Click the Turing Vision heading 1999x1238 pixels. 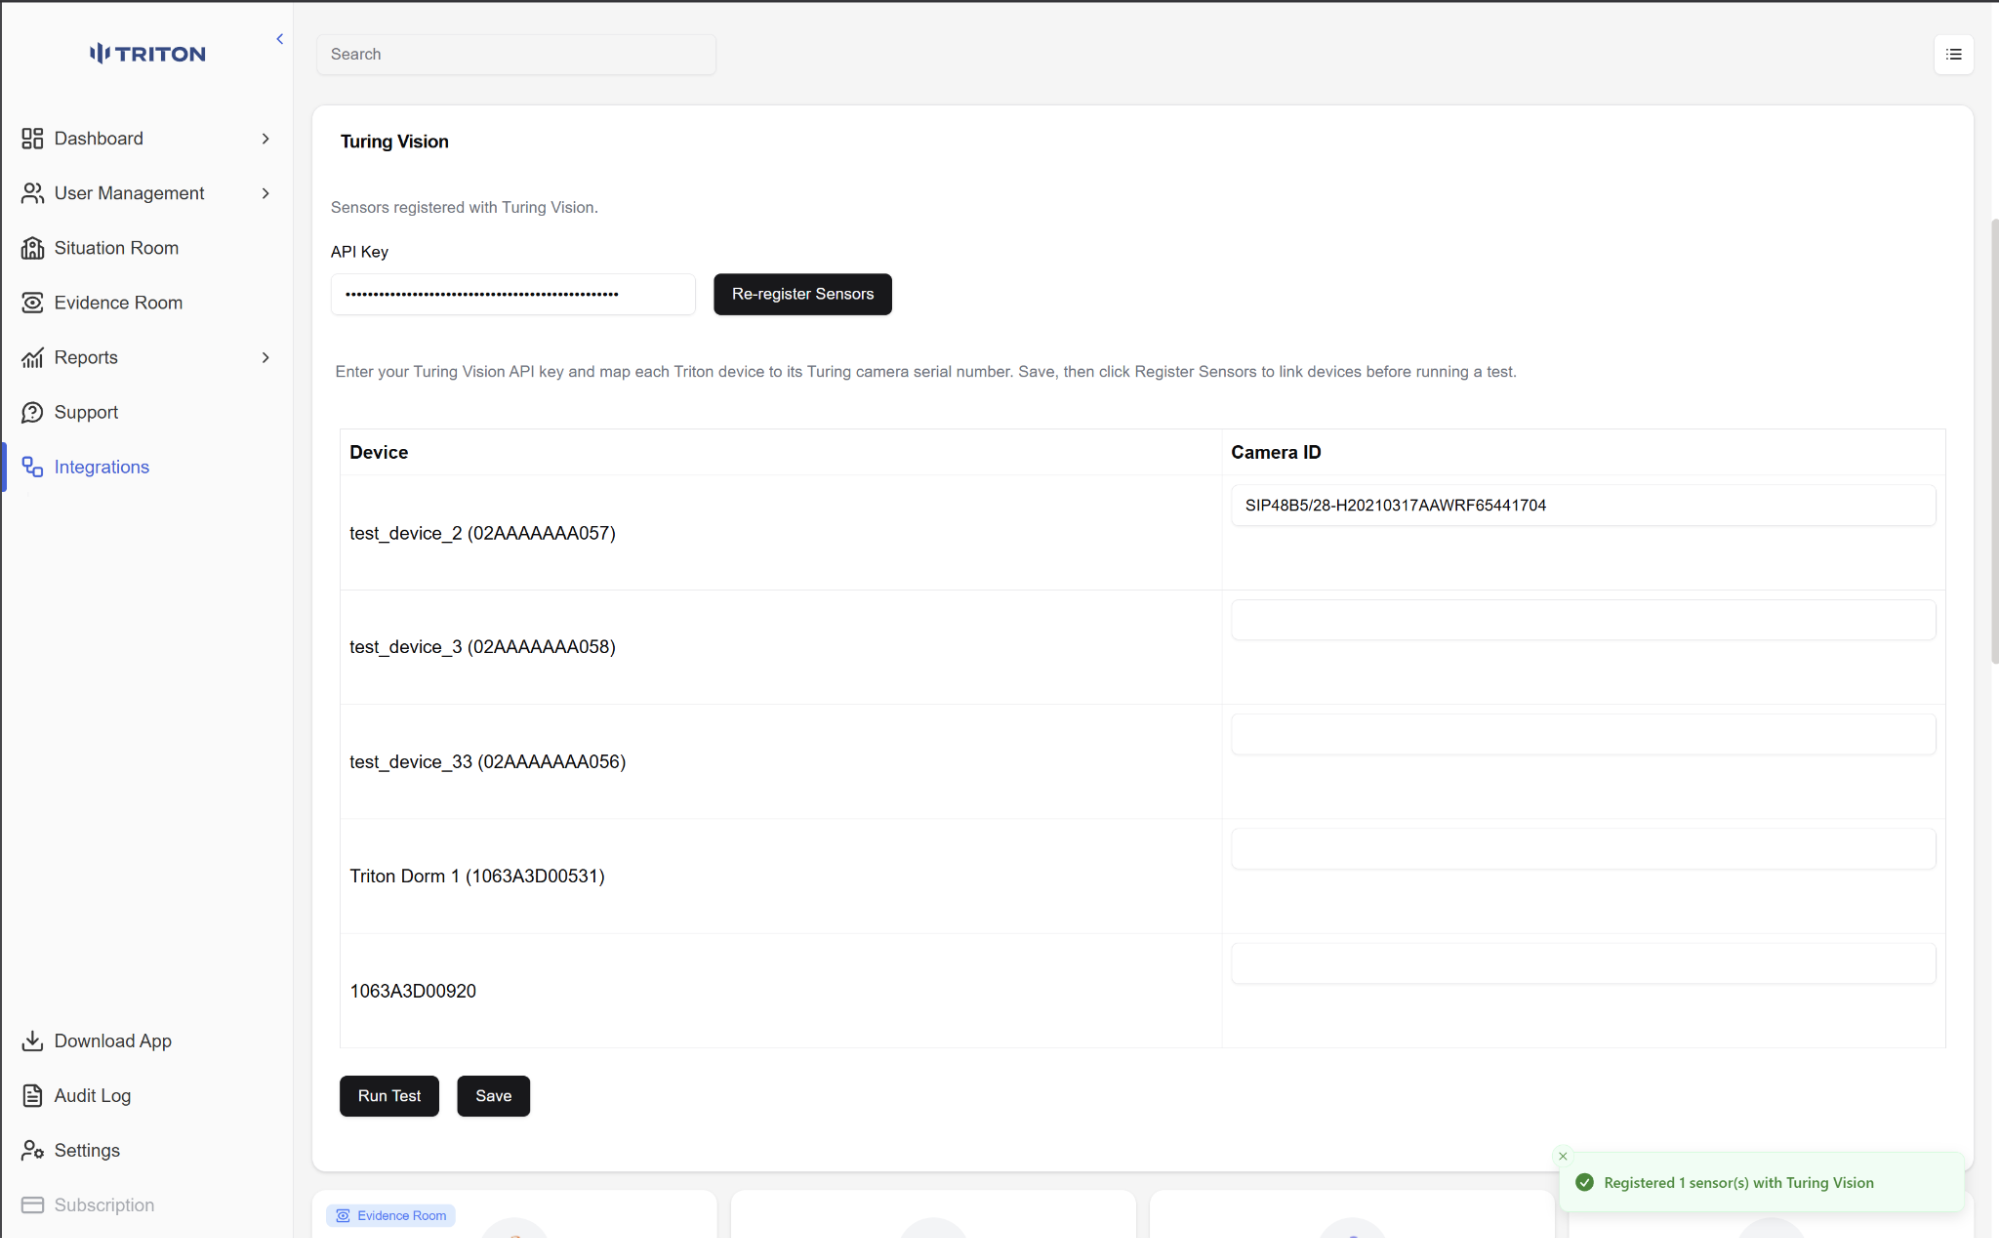(394, 141)
